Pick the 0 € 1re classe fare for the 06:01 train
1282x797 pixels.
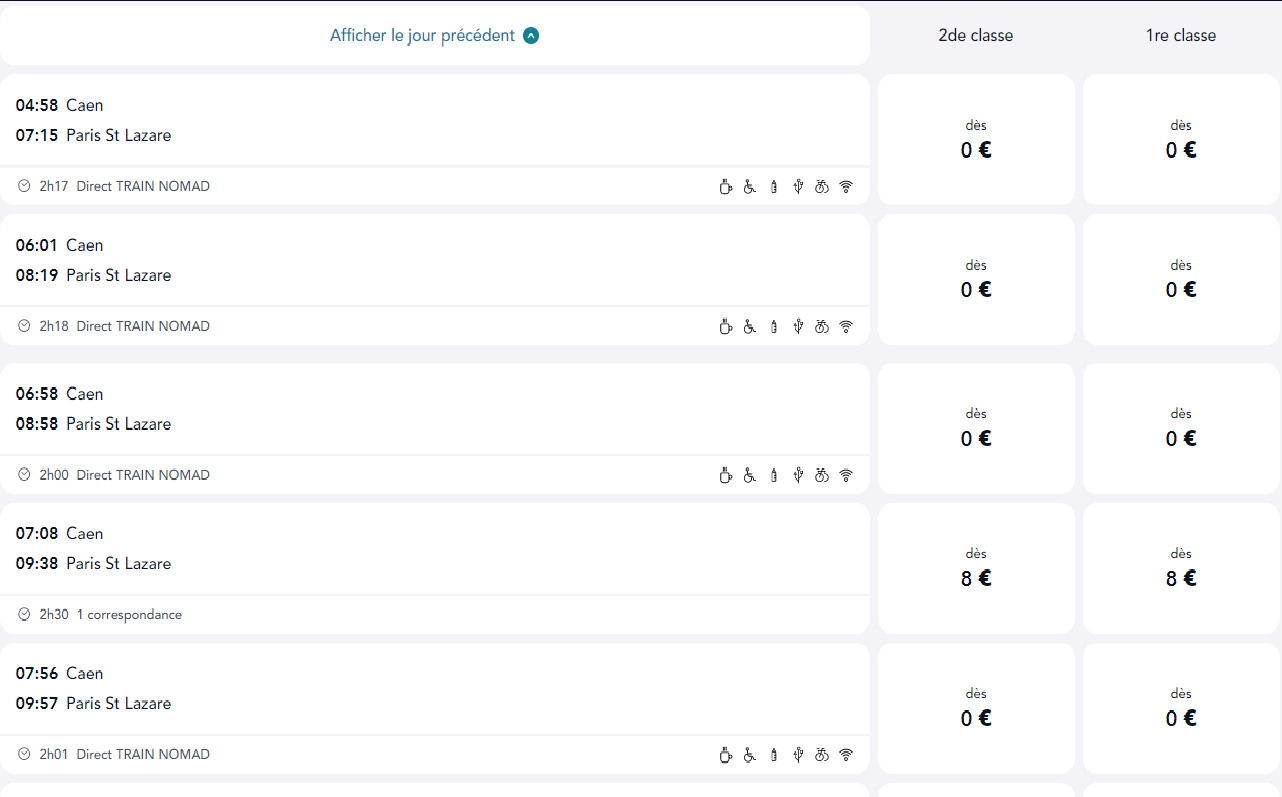[x=1181, y=279]
